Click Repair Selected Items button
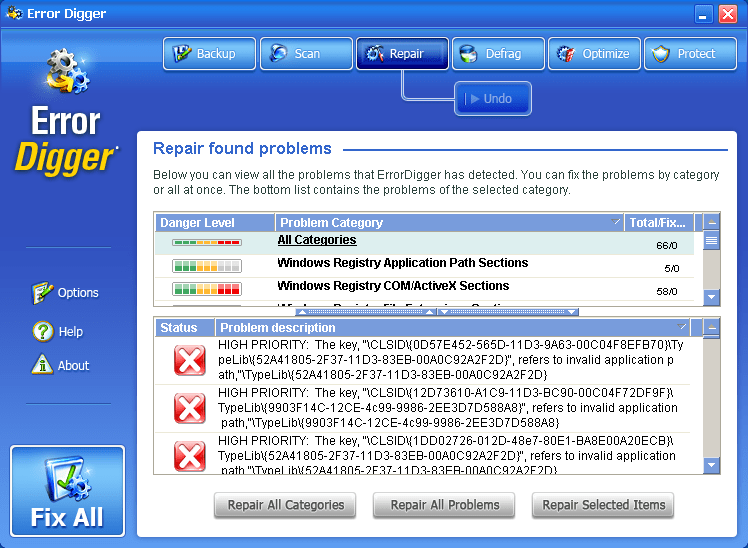This screenshot has height=548, width=748. [603, 505]
